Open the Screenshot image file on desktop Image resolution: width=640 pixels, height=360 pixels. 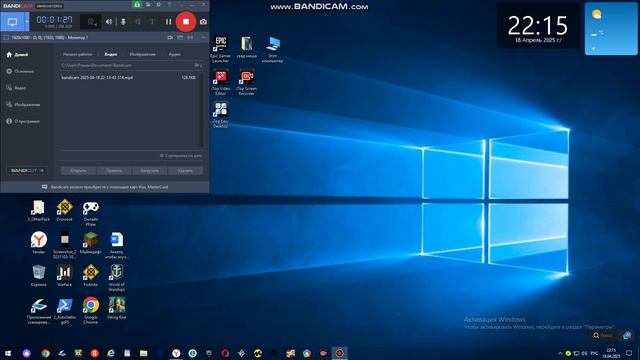(64, 245)
